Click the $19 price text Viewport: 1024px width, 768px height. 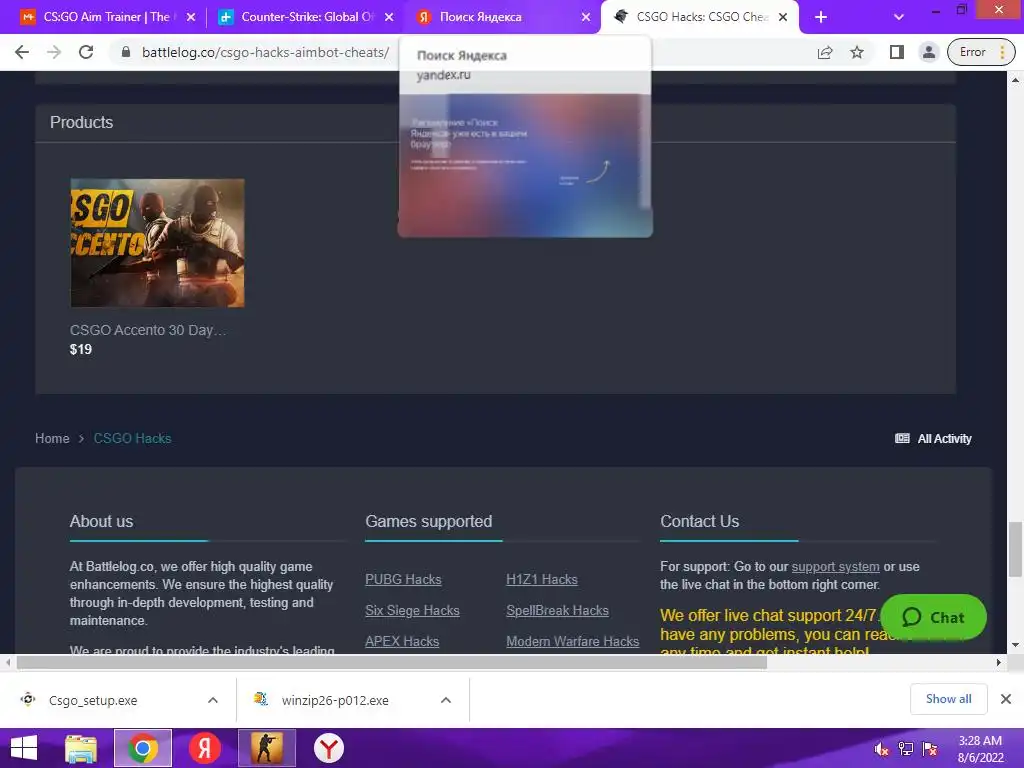(x=81, y=349)
